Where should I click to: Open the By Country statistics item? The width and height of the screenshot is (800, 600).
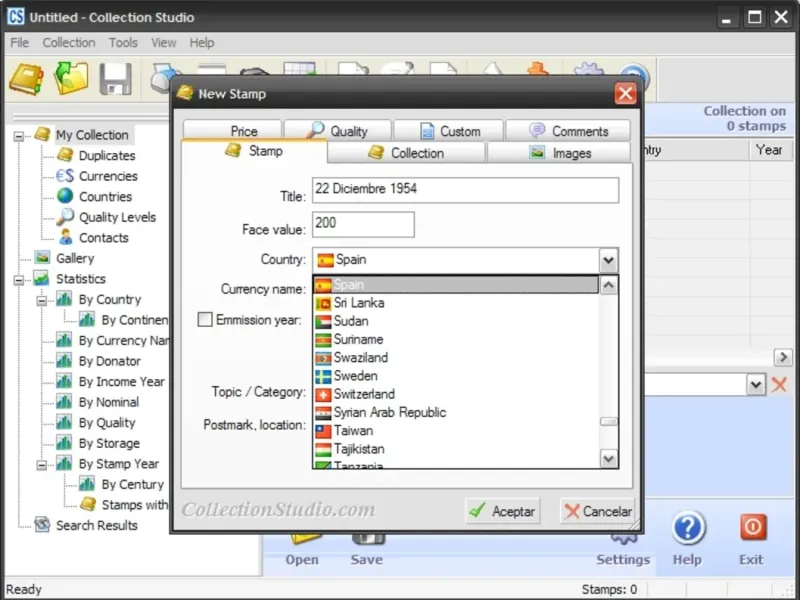coord(110,299)
